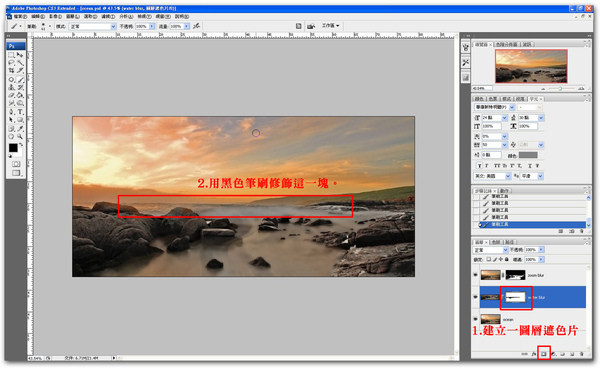Image resolution: width=600 pixels, height=368 pixels.
Task: Toggle lock transparent pixels
Action: [x=489, y=259]
